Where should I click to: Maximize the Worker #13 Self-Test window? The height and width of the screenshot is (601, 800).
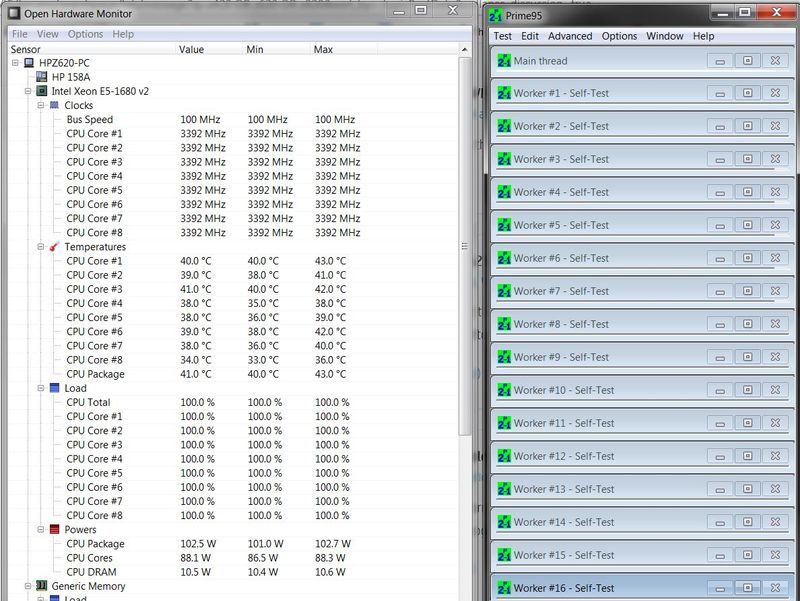(x=747, y=489)
